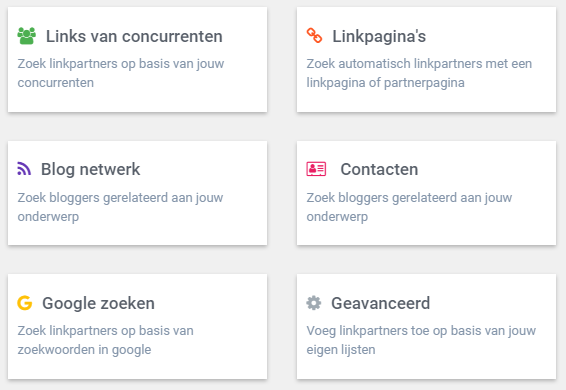The image size is (566, 390).
Task: Click the pink contact card icon
Action: click(316, 169)
